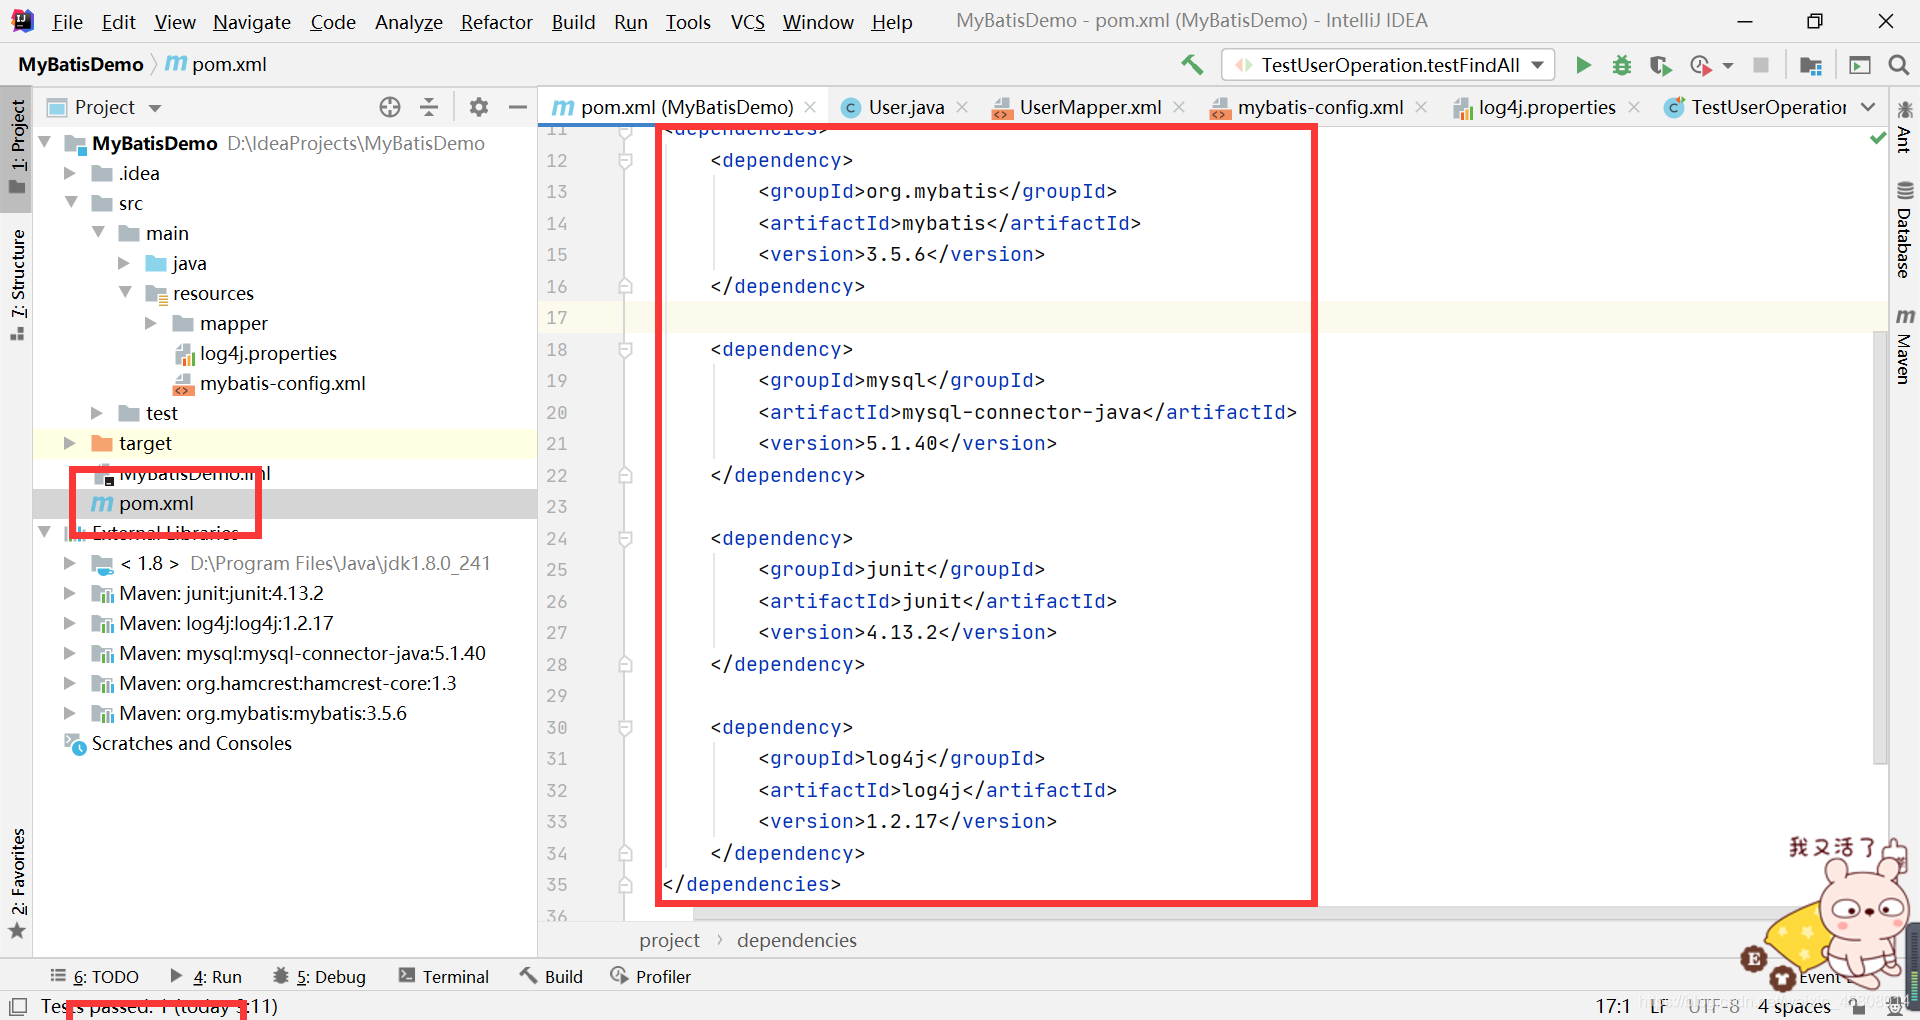The width and height of the screenshot is (1920, 1020).
Task: Expand the .idea folder
Action: coord(70,173)
